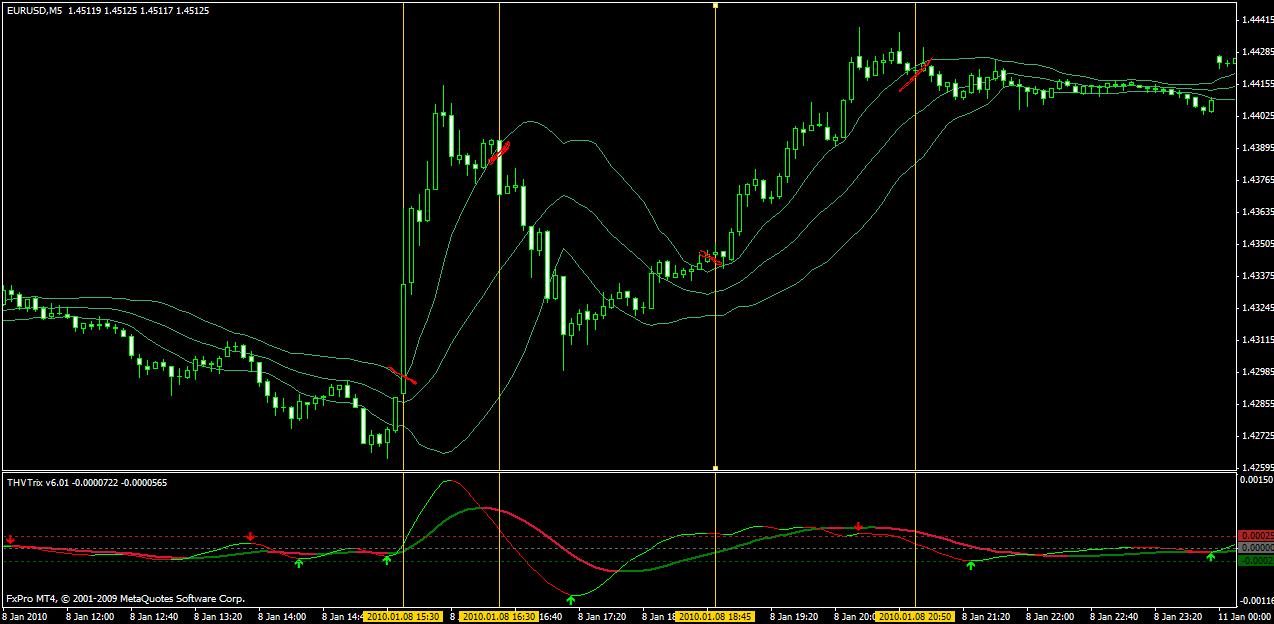This screenshot has width=1274, height=624.
Task: Select the red trendline on the 16:30 vertical line
Action: (499, 152)
